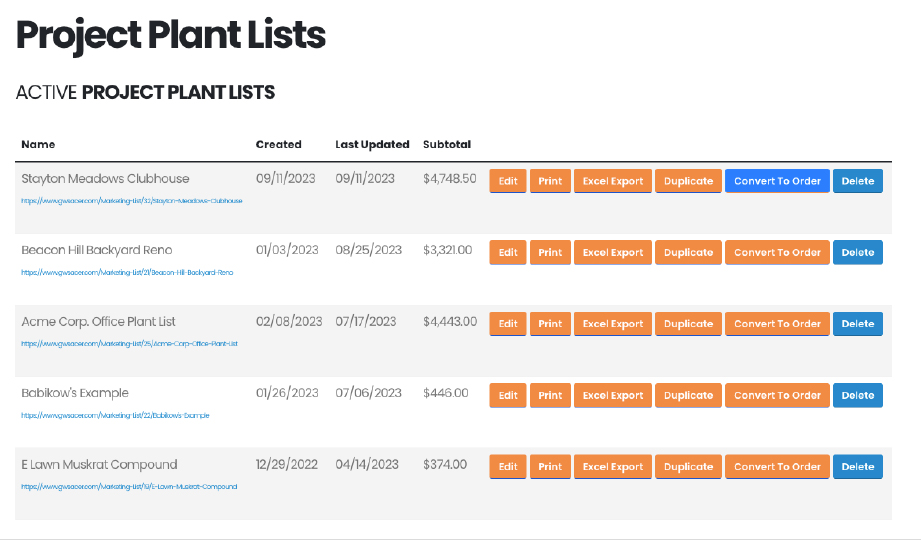Screen dimensions: 921x540
Task: Duplicate the Stayton Meadows Clubhouse list
Action: click(688, 181)
